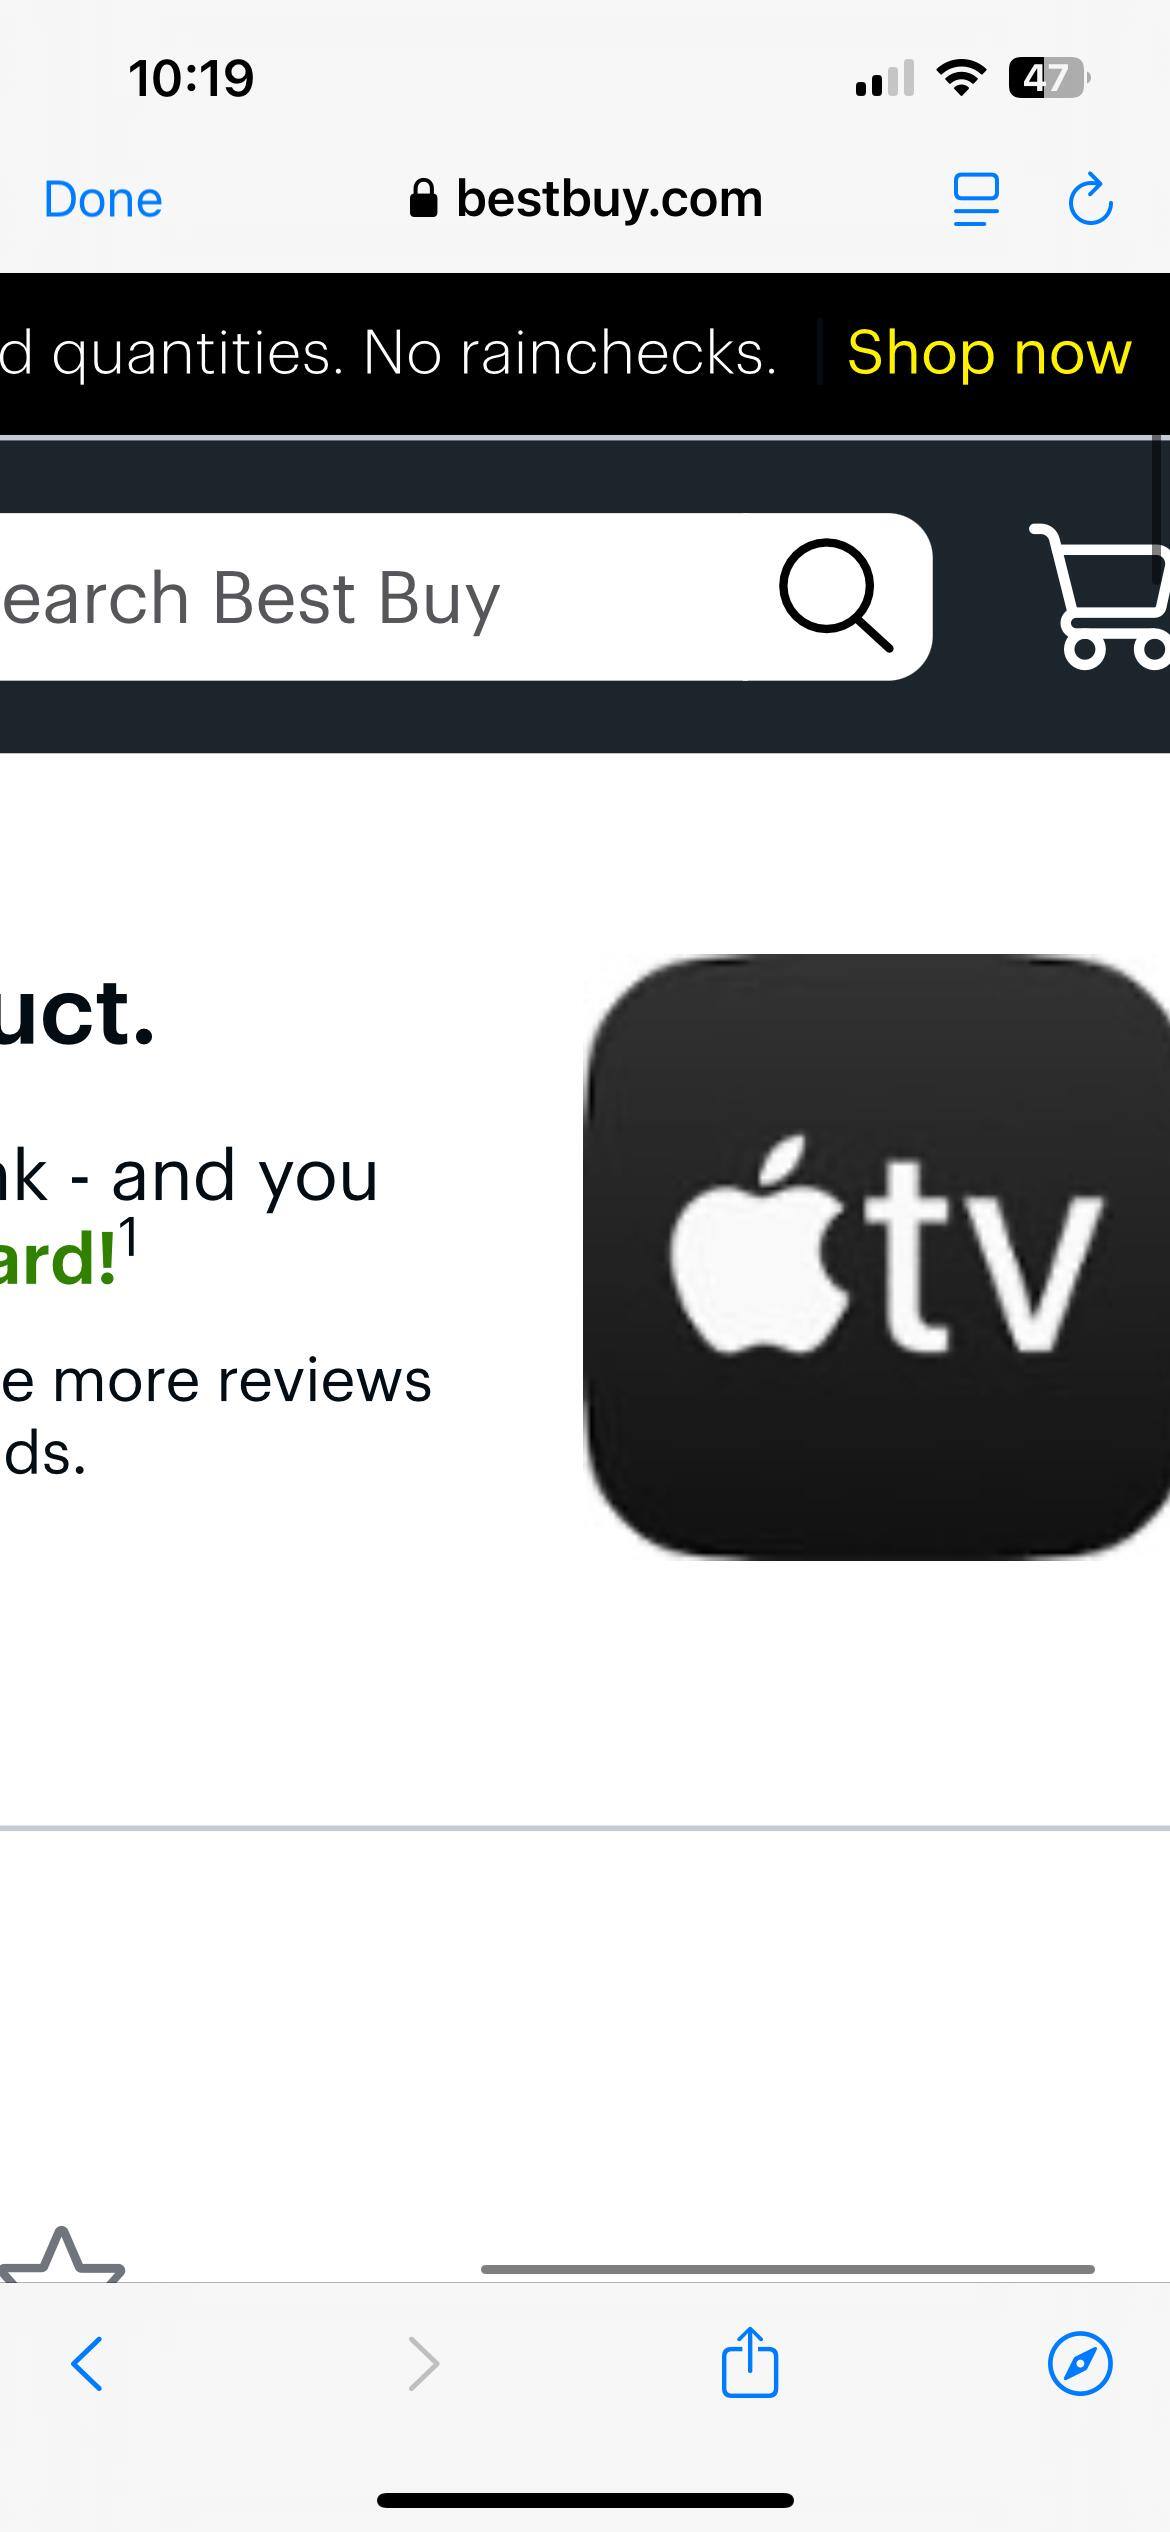The height and width of the screenshot is (2532, 1170).
Task: Tap the lock icon beside bestbuy.com
Action: [x=424, y=198]
